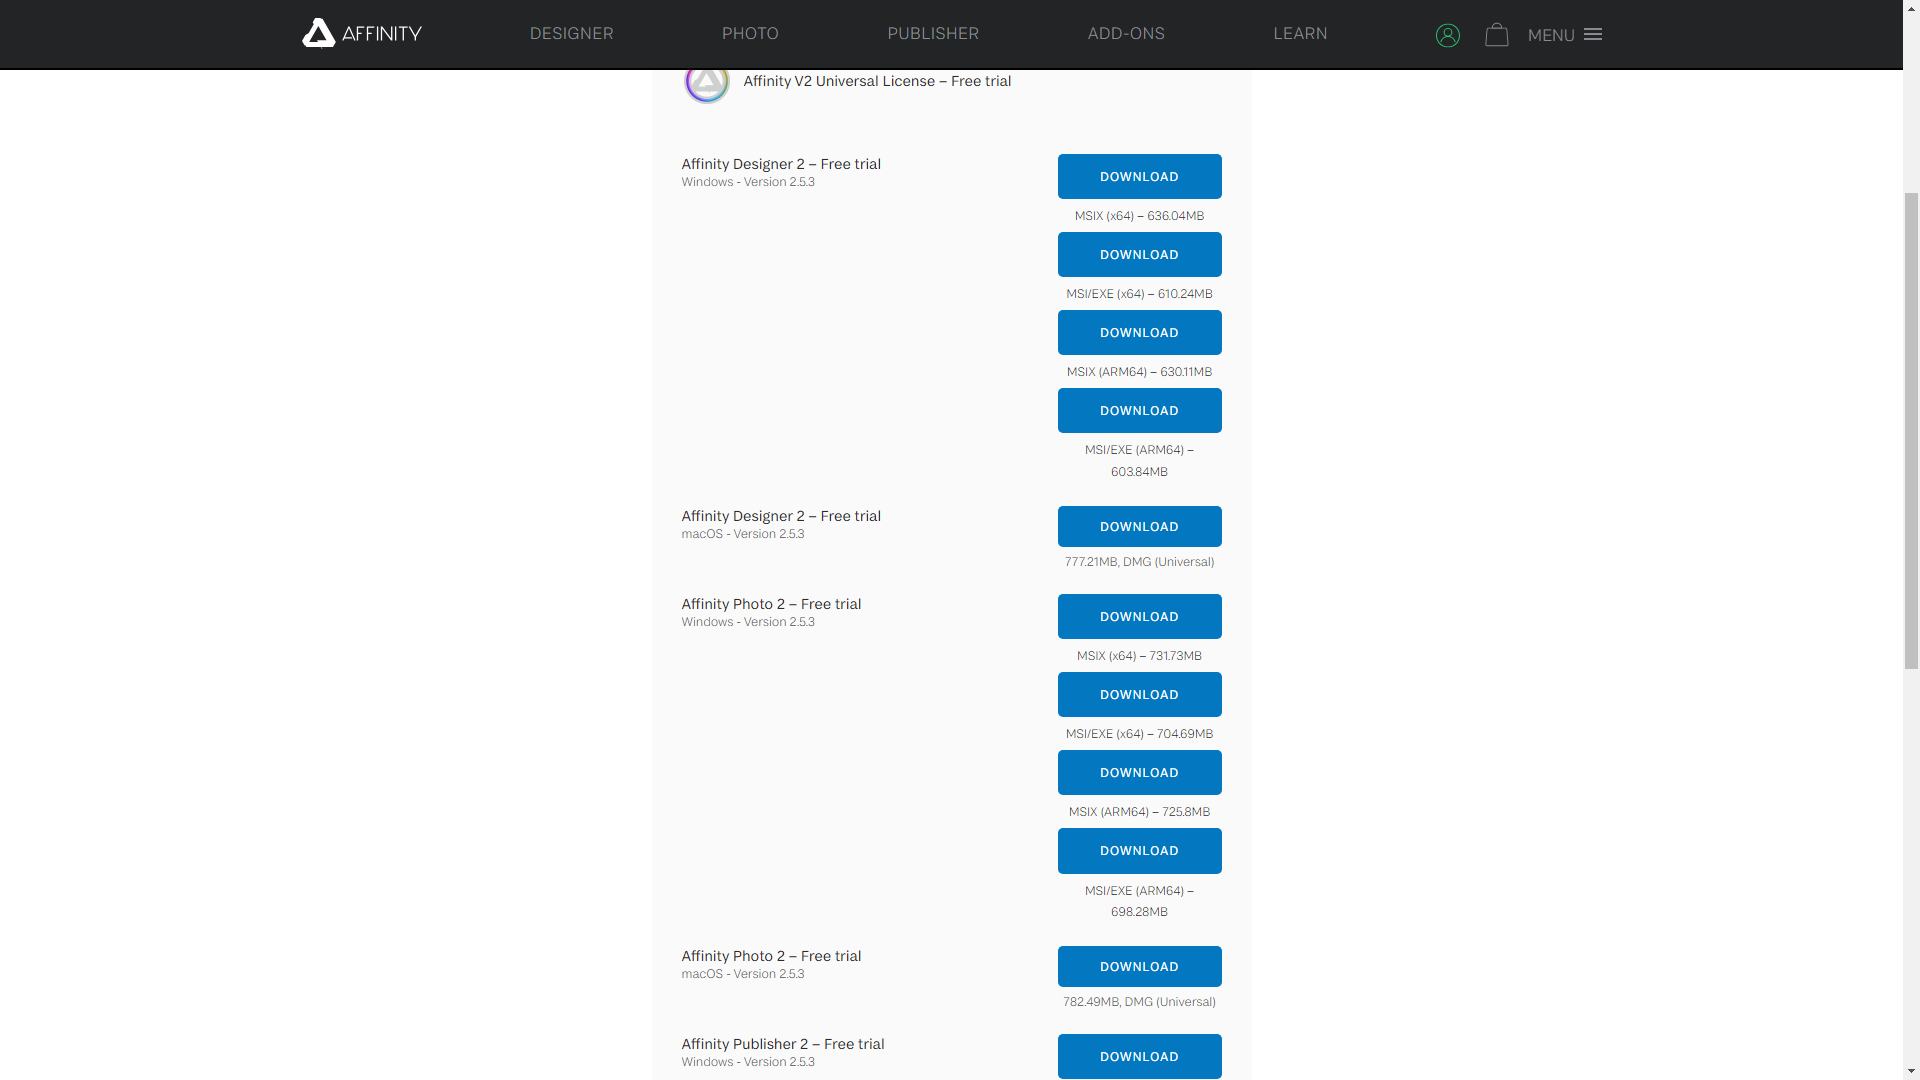Download Photo 2 MSIX x64 731.73MB

click(1139, 616)
